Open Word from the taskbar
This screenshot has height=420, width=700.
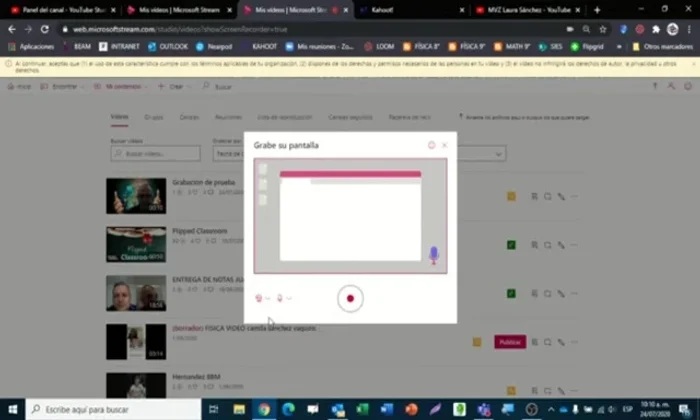[x=387, y=409]
